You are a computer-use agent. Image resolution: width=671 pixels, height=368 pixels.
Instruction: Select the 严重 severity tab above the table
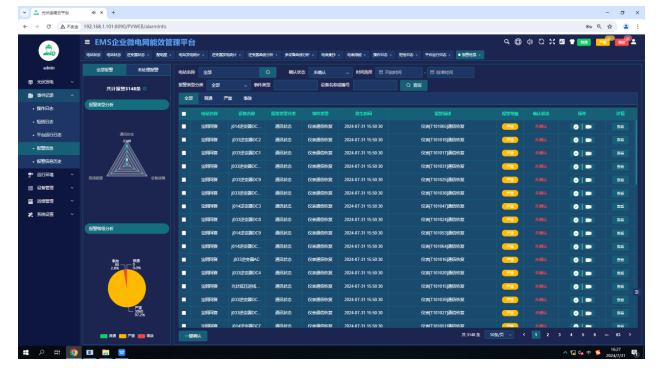click(x=228, y=98)
